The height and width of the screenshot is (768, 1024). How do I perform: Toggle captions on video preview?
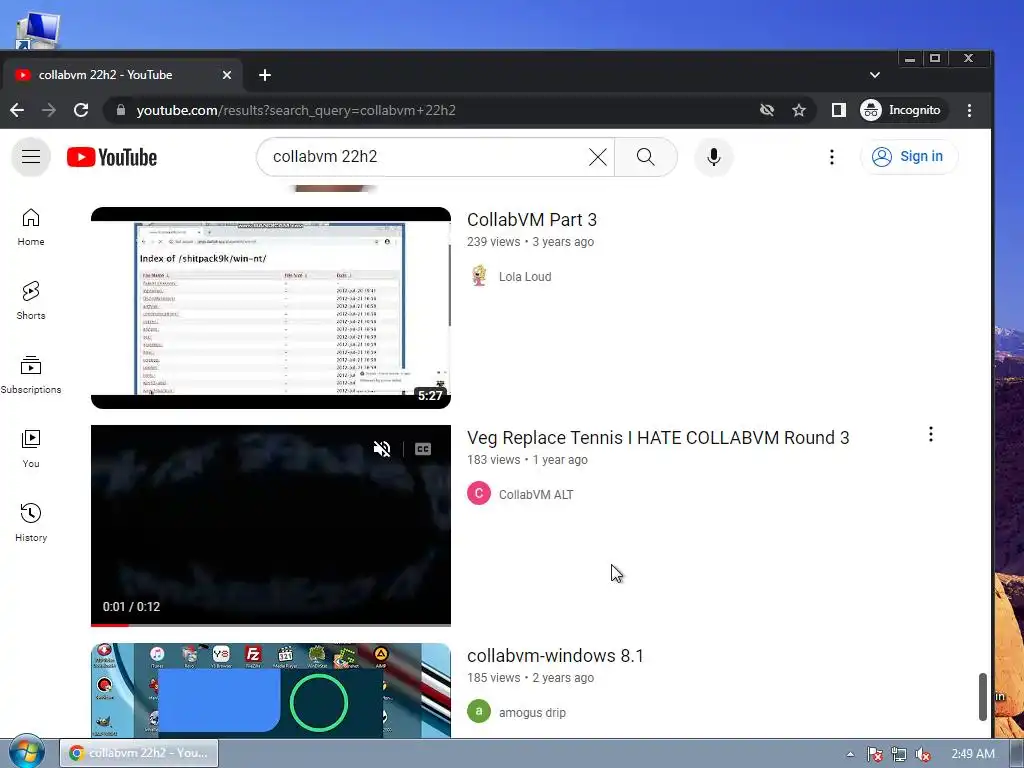click(423, 449)
